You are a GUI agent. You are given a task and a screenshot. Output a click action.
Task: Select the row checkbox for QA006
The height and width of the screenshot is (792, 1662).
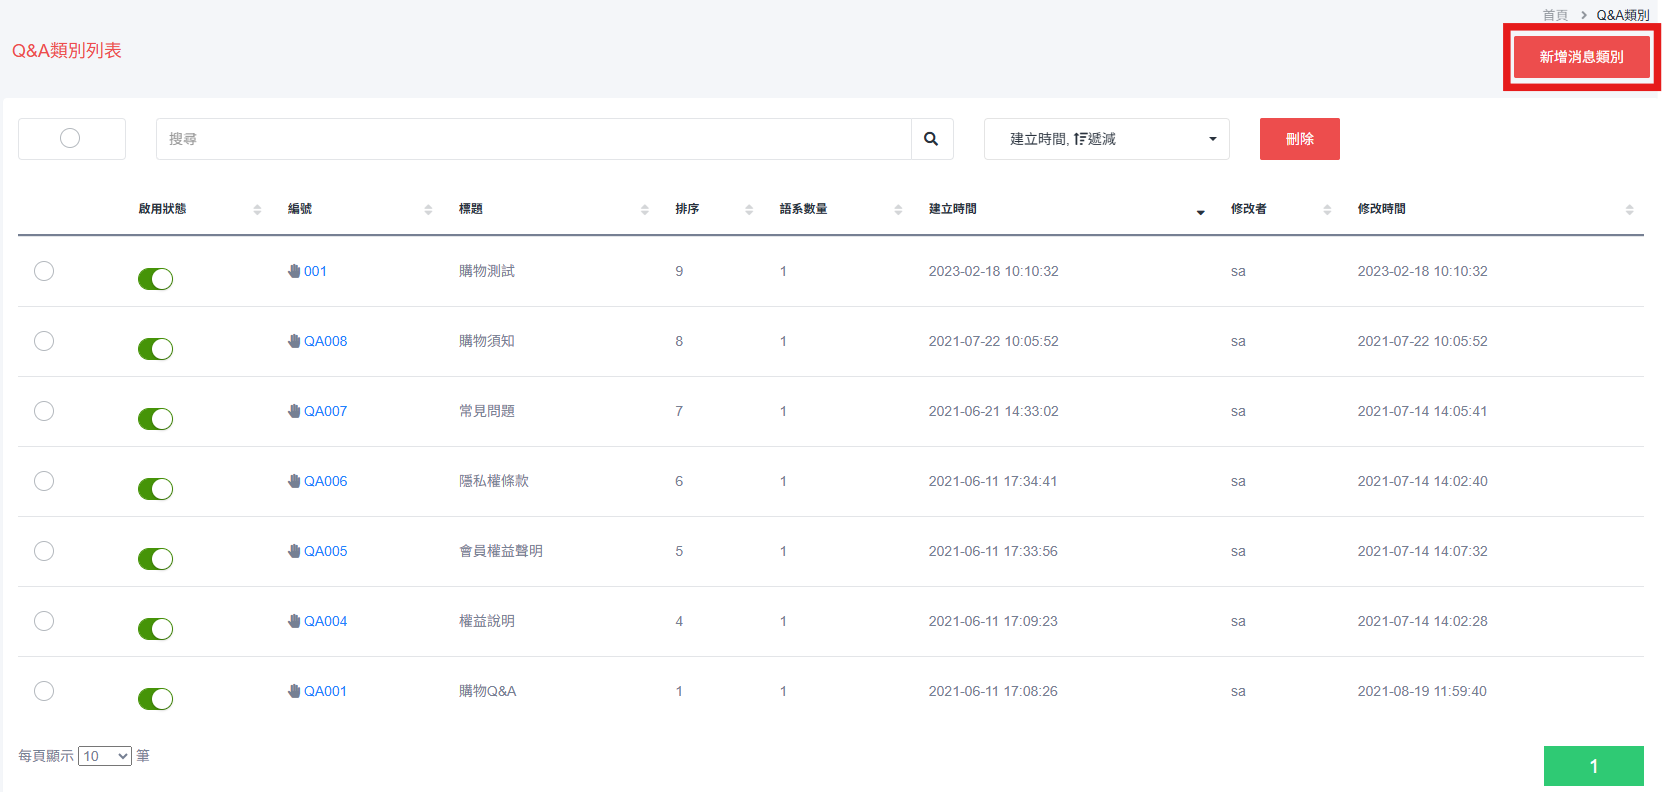click(44, 481)
